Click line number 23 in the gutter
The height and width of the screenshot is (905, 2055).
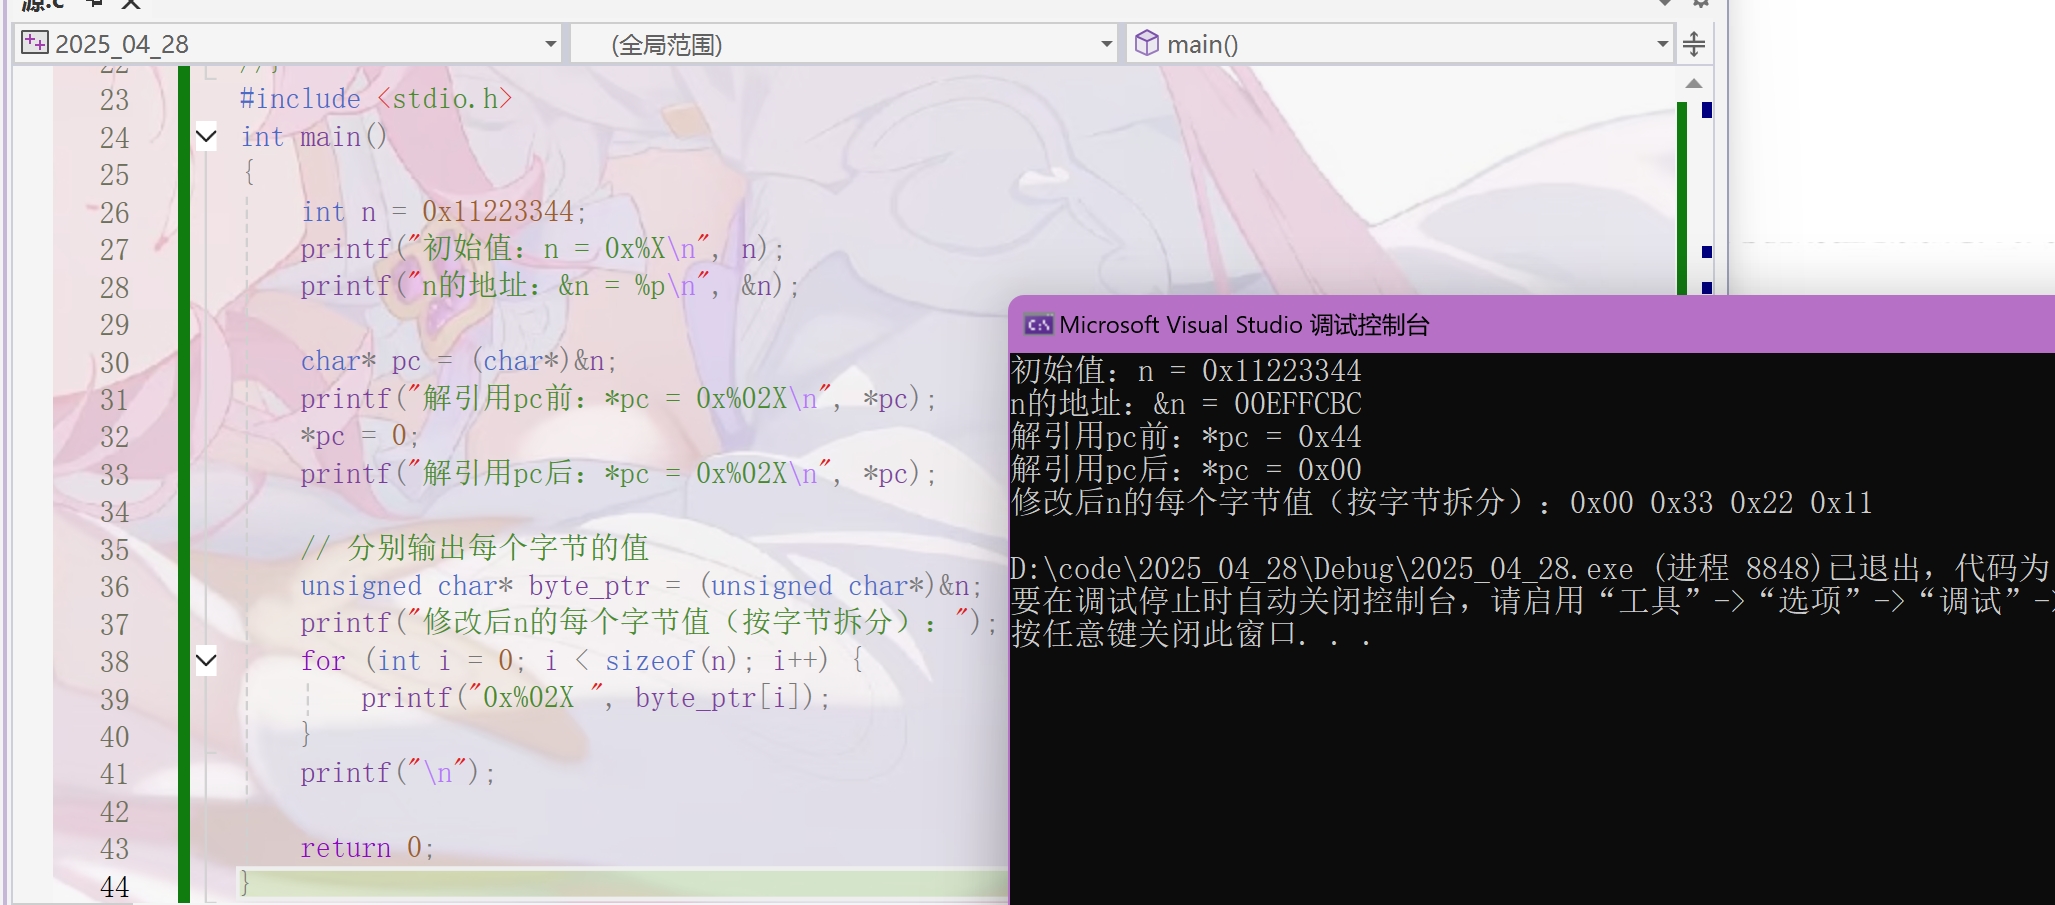[115, 100]
